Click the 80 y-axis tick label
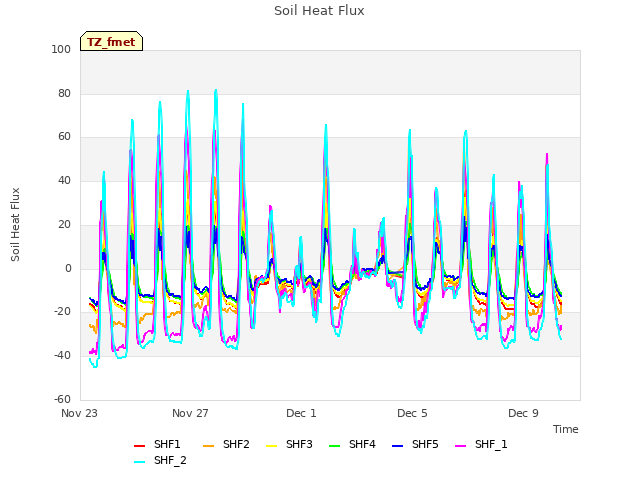Viewport: 640px width, 480px height. coord(64,93)
